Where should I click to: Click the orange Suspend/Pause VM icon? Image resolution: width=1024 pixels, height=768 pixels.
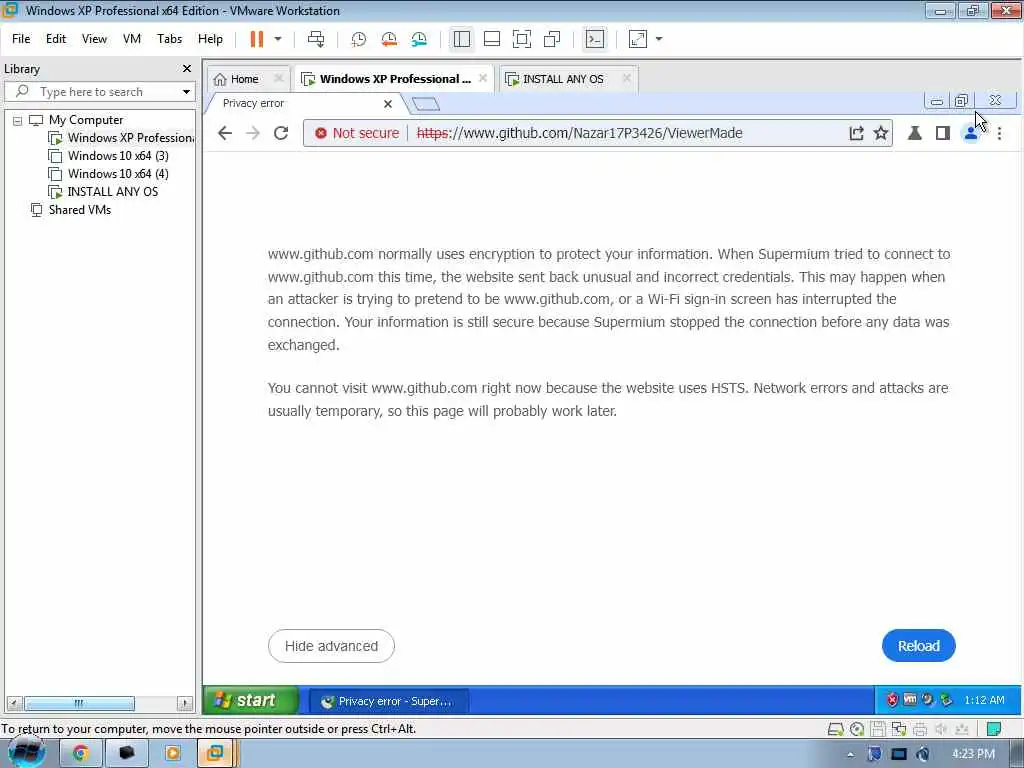point(257,39)
